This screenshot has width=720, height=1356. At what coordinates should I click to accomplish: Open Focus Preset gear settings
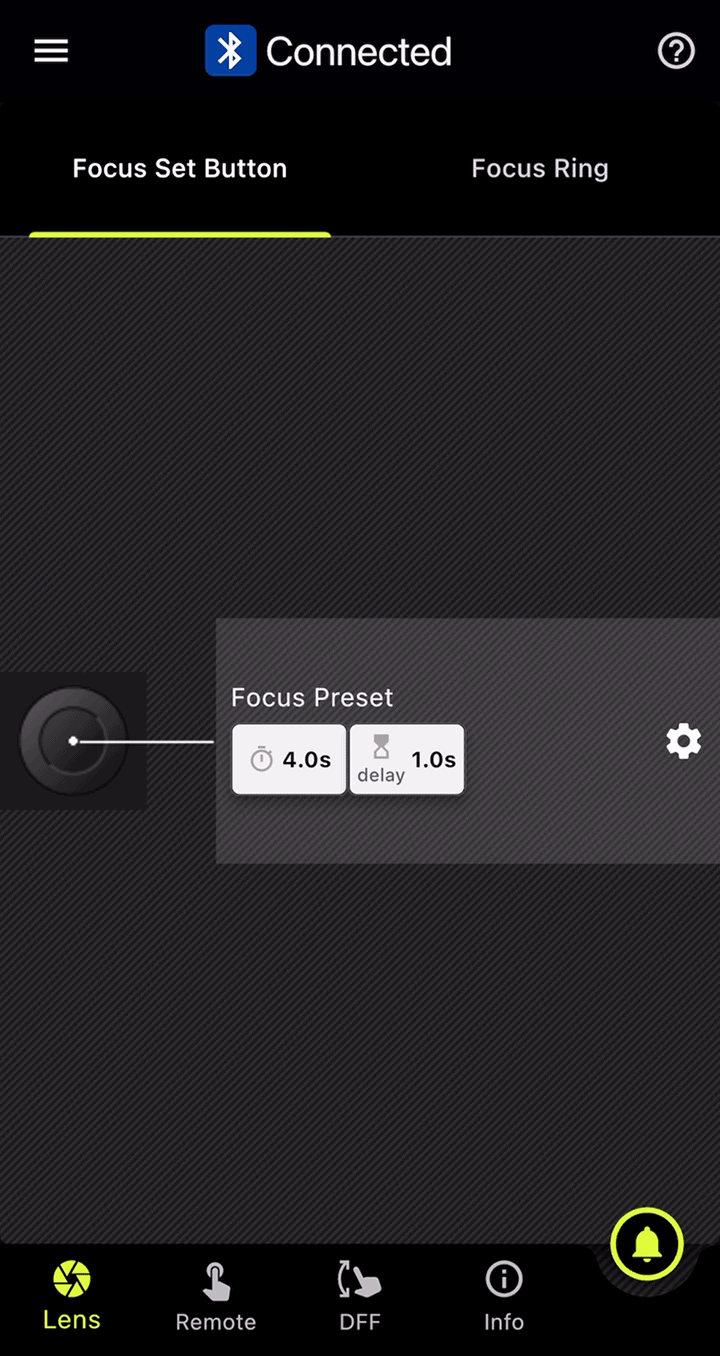[x=684, y=741]
